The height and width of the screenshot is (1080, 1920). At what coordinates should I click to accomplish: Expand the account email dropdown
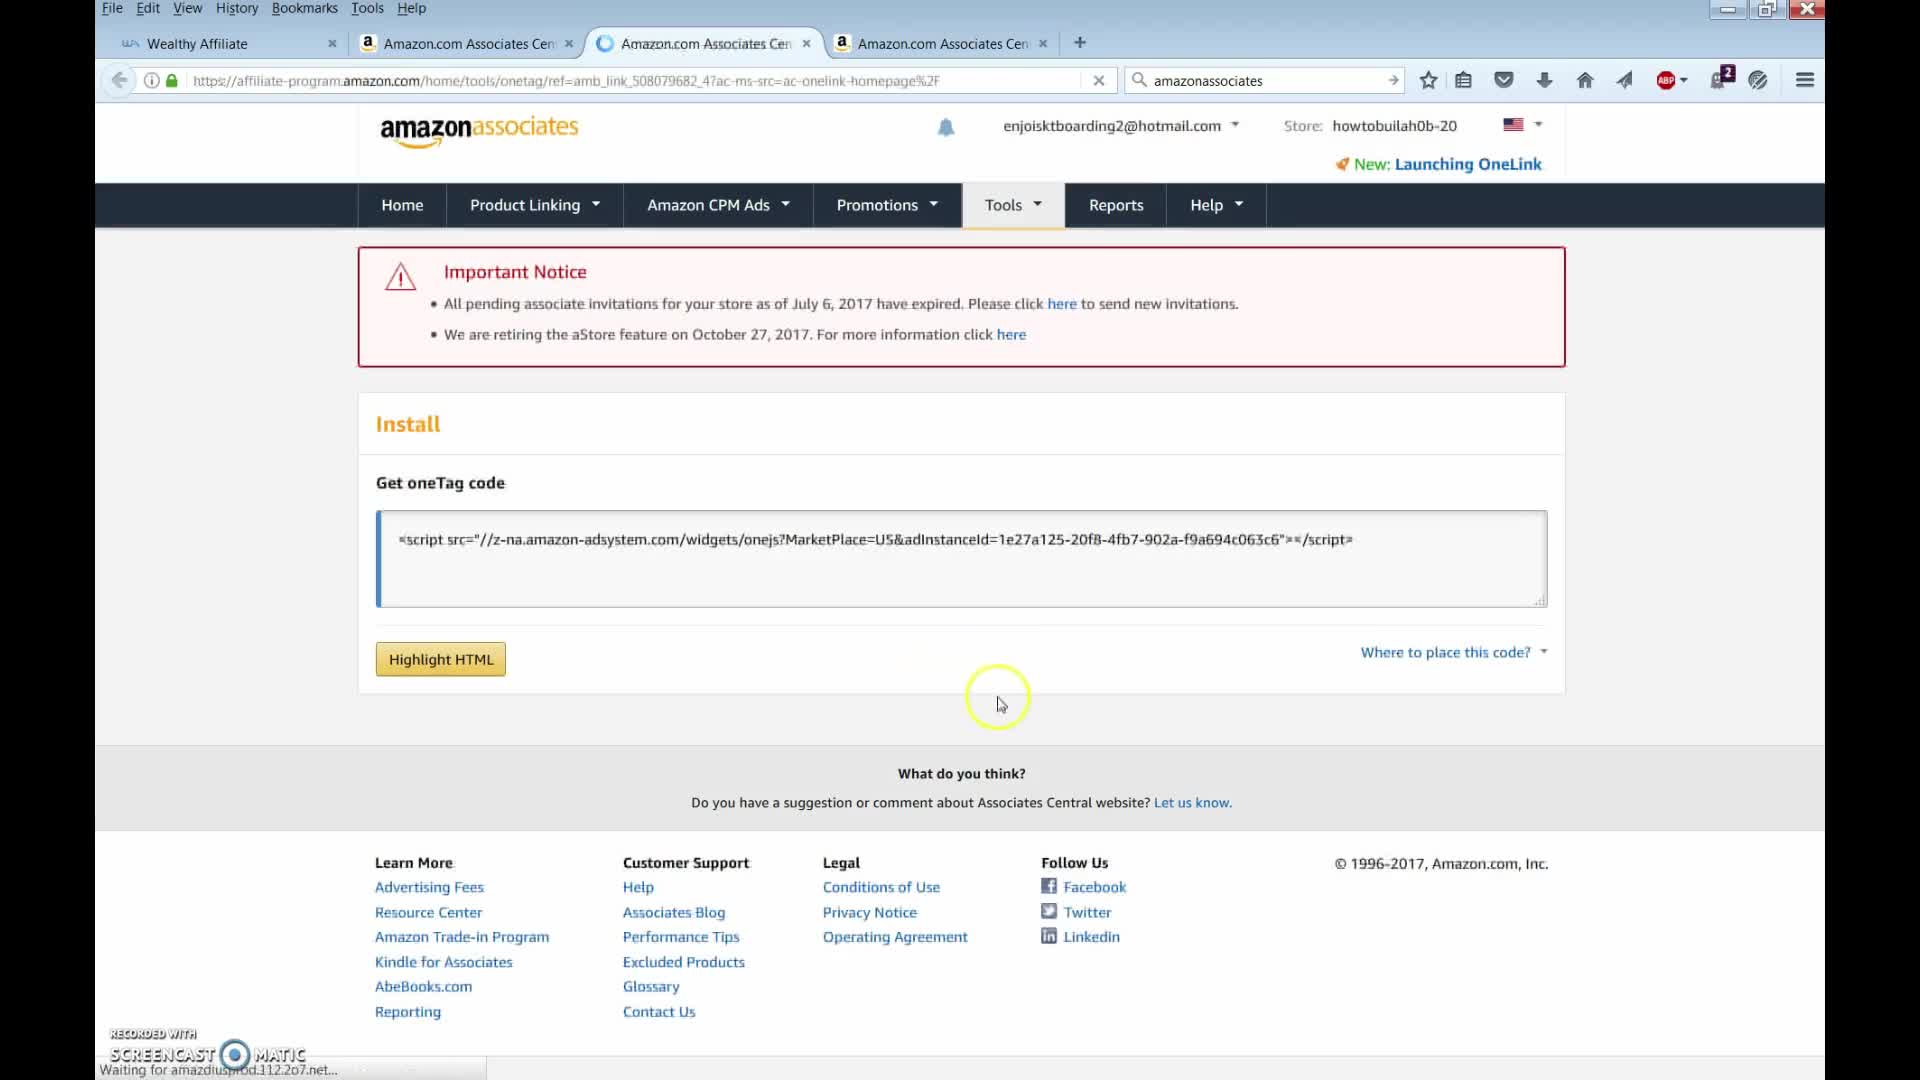coord(1235,125)
